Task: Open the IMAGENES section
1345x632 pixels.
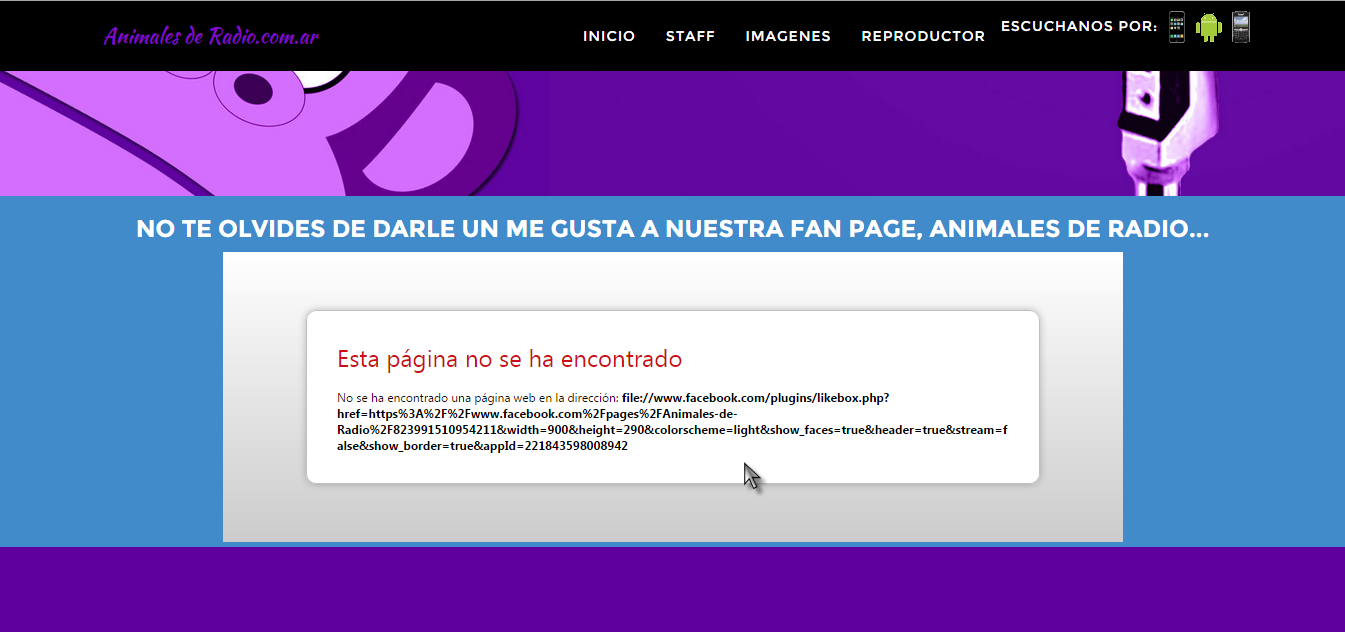Action: pyautogui.click(x=787, y=36)
